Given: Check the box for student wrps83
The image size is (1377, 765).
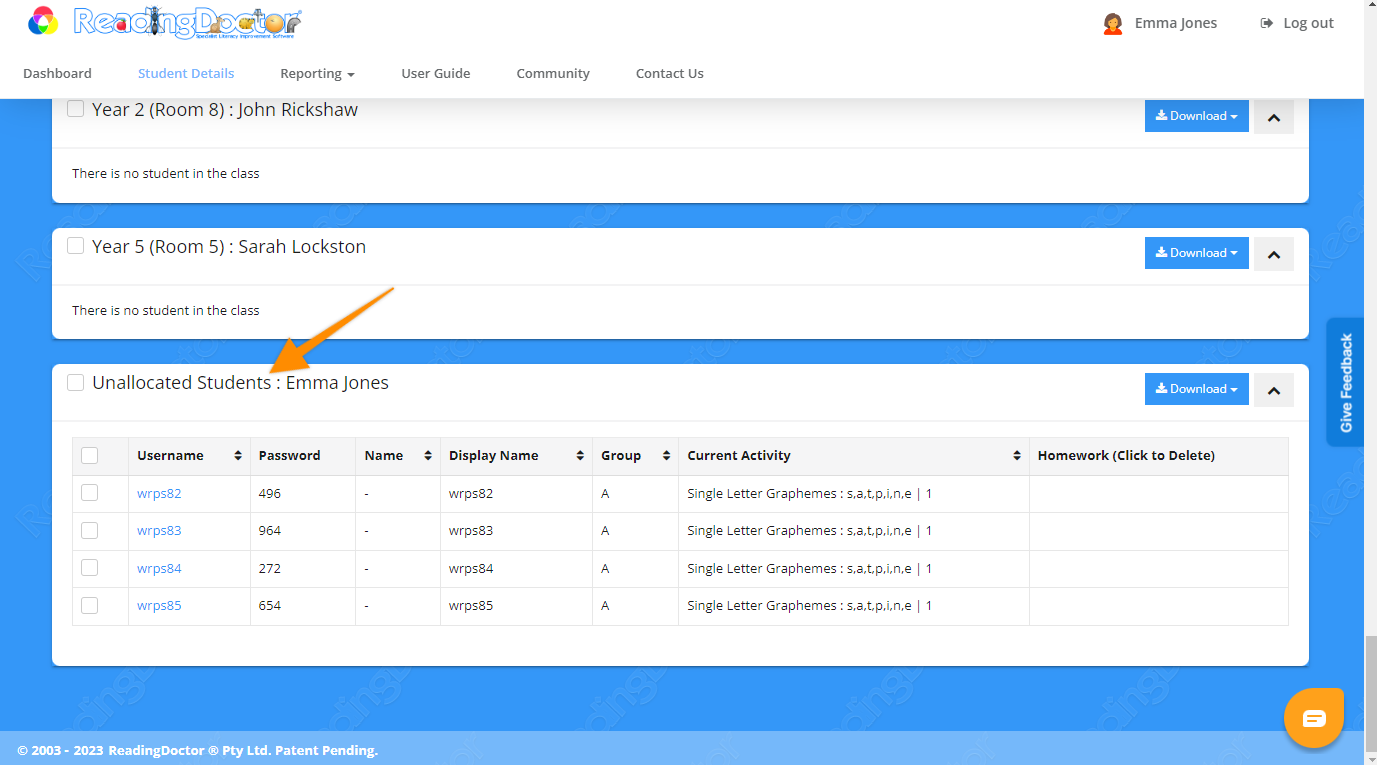Looking at the screenshot, I should (x=89, y=530).
